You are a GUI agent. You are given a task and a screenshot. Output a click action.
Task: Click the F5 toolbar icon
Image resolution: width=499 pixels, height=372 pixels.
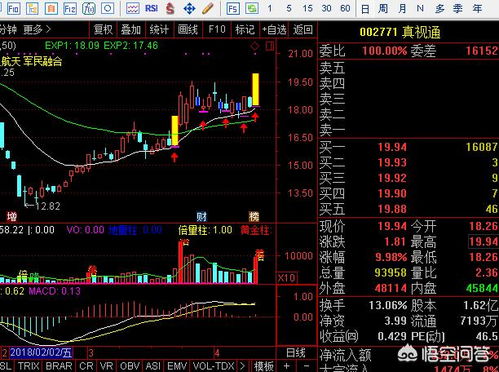pyautogui.click(x=233, y=8)
